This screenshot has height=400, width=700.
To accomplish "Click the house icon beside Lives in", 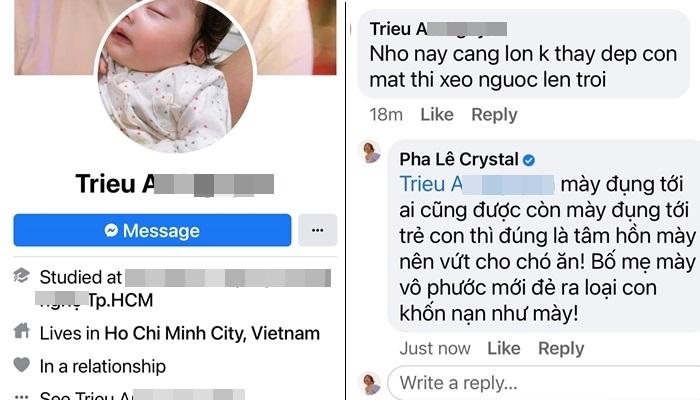I will pyautogui.click(x=21, y=331).
